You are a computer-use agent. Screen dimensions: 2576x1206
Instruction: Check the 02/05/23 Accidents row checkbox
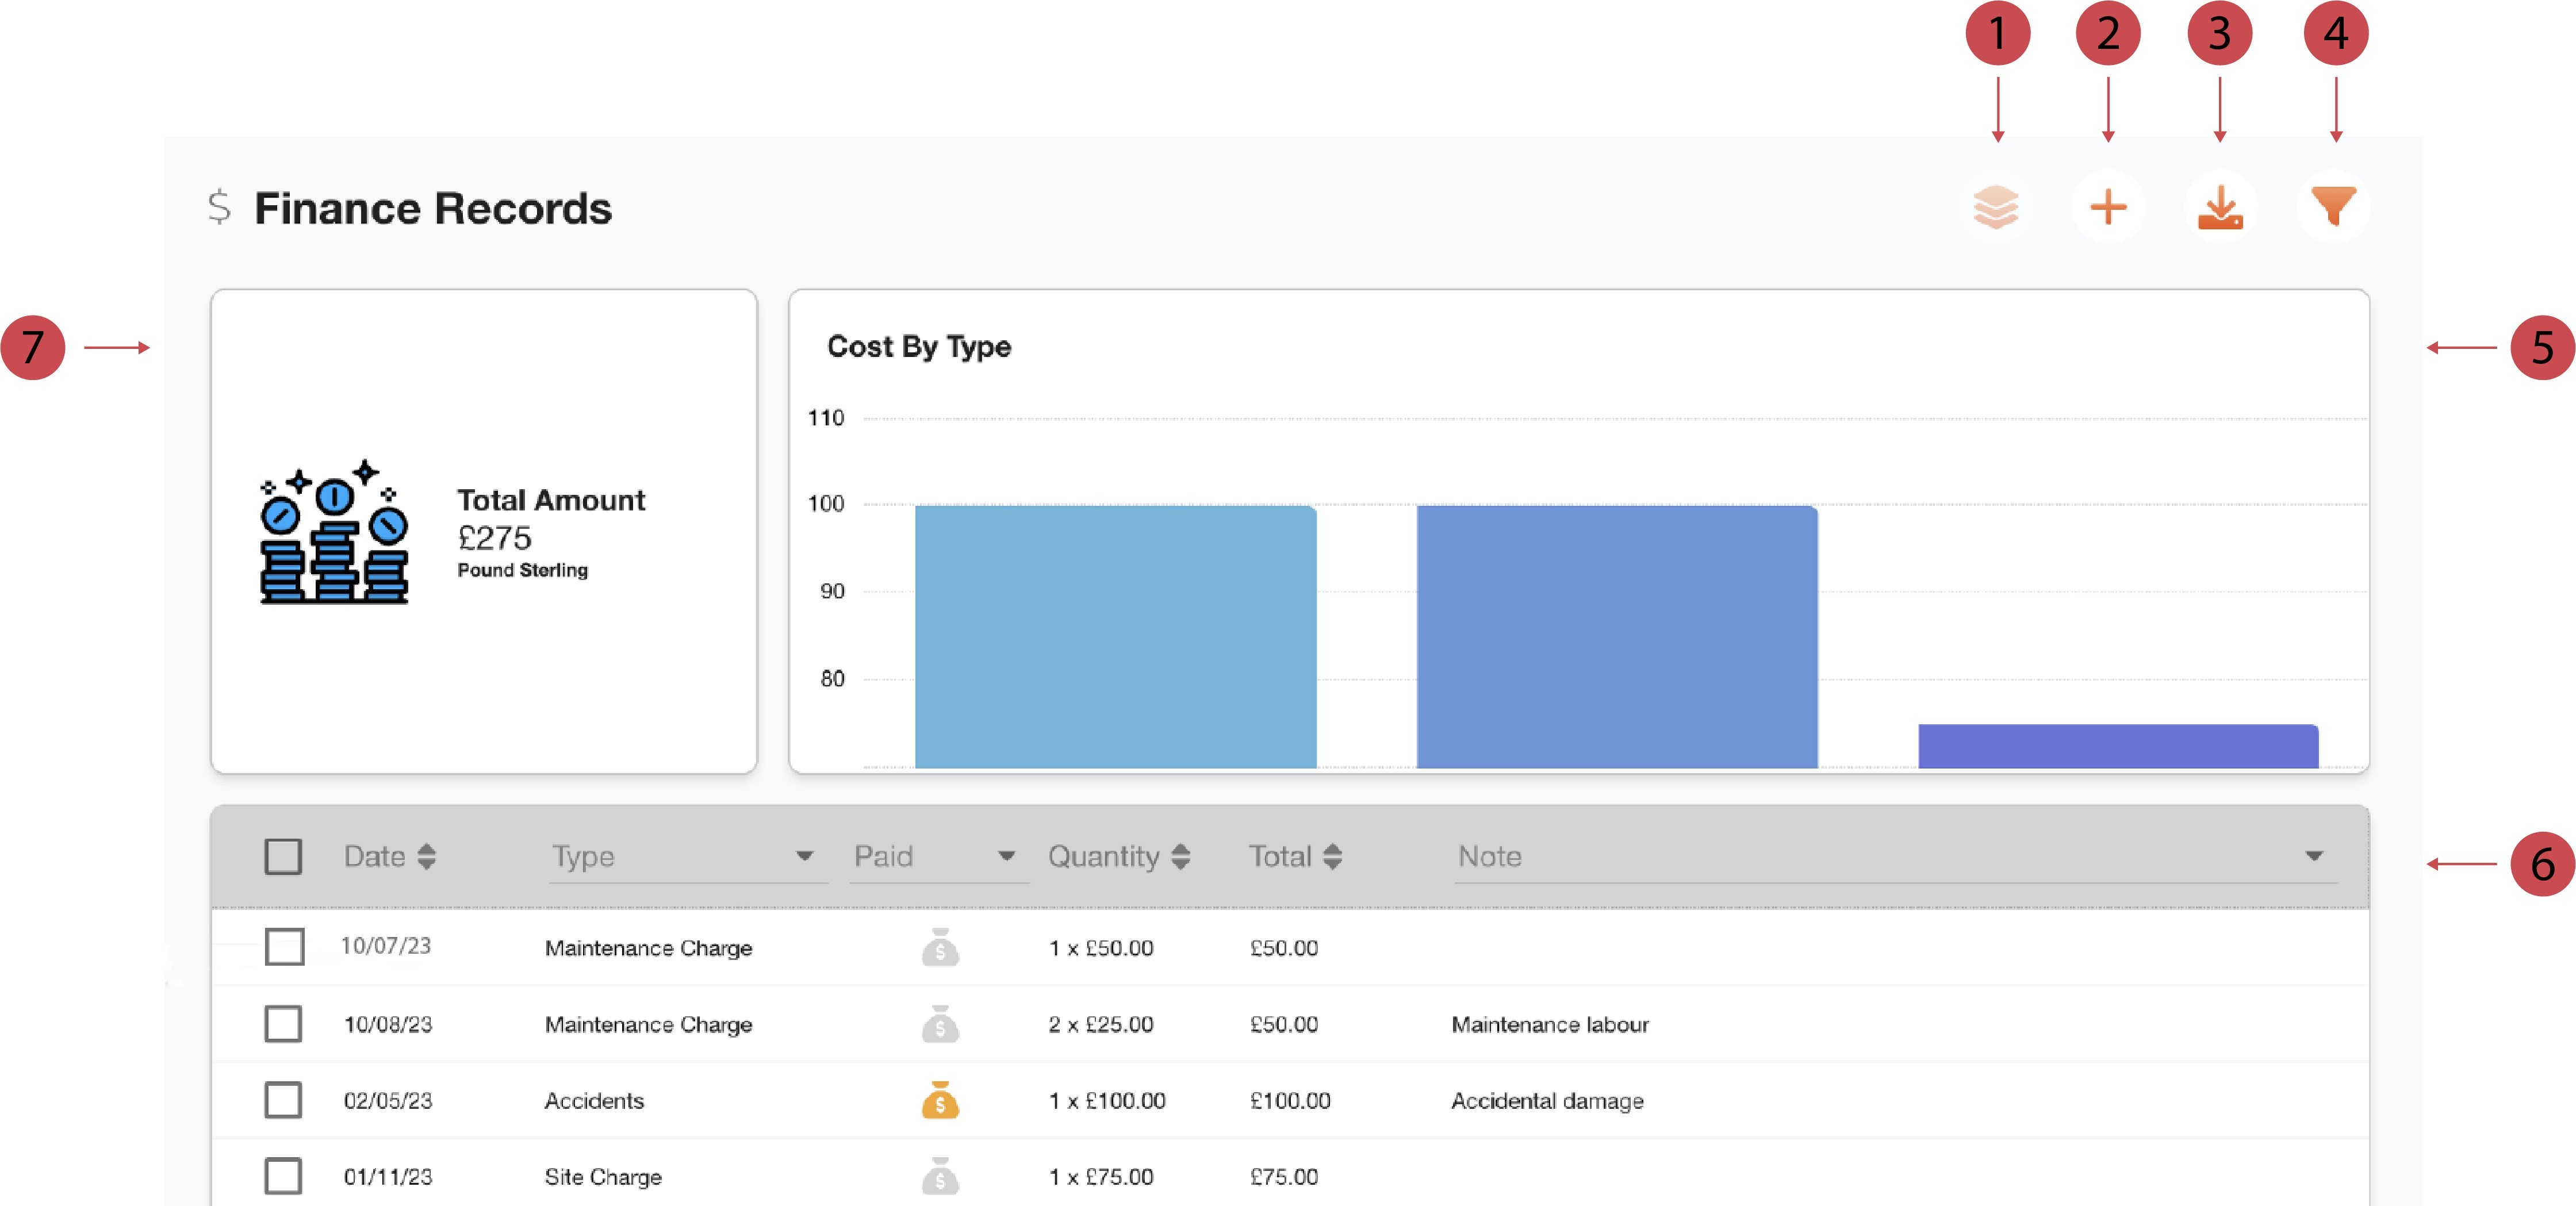[283, 1100]
